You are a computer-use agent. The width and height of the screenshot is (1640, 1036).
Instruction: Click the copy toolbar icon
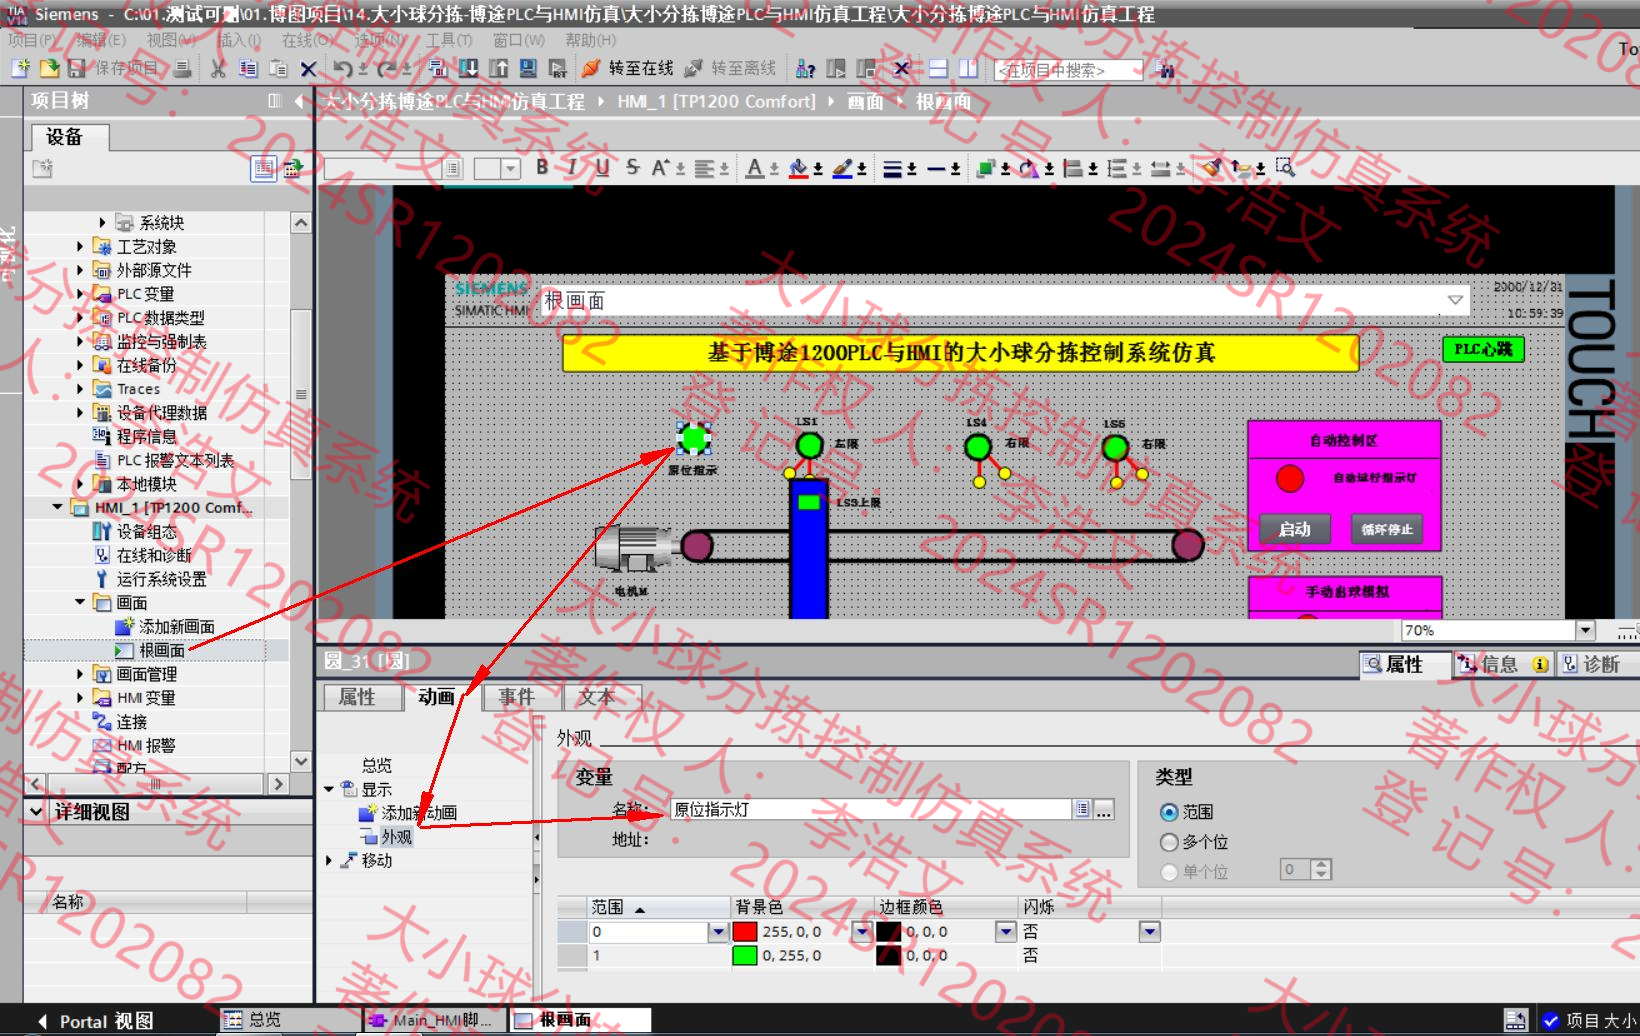(x=248, y=68)
